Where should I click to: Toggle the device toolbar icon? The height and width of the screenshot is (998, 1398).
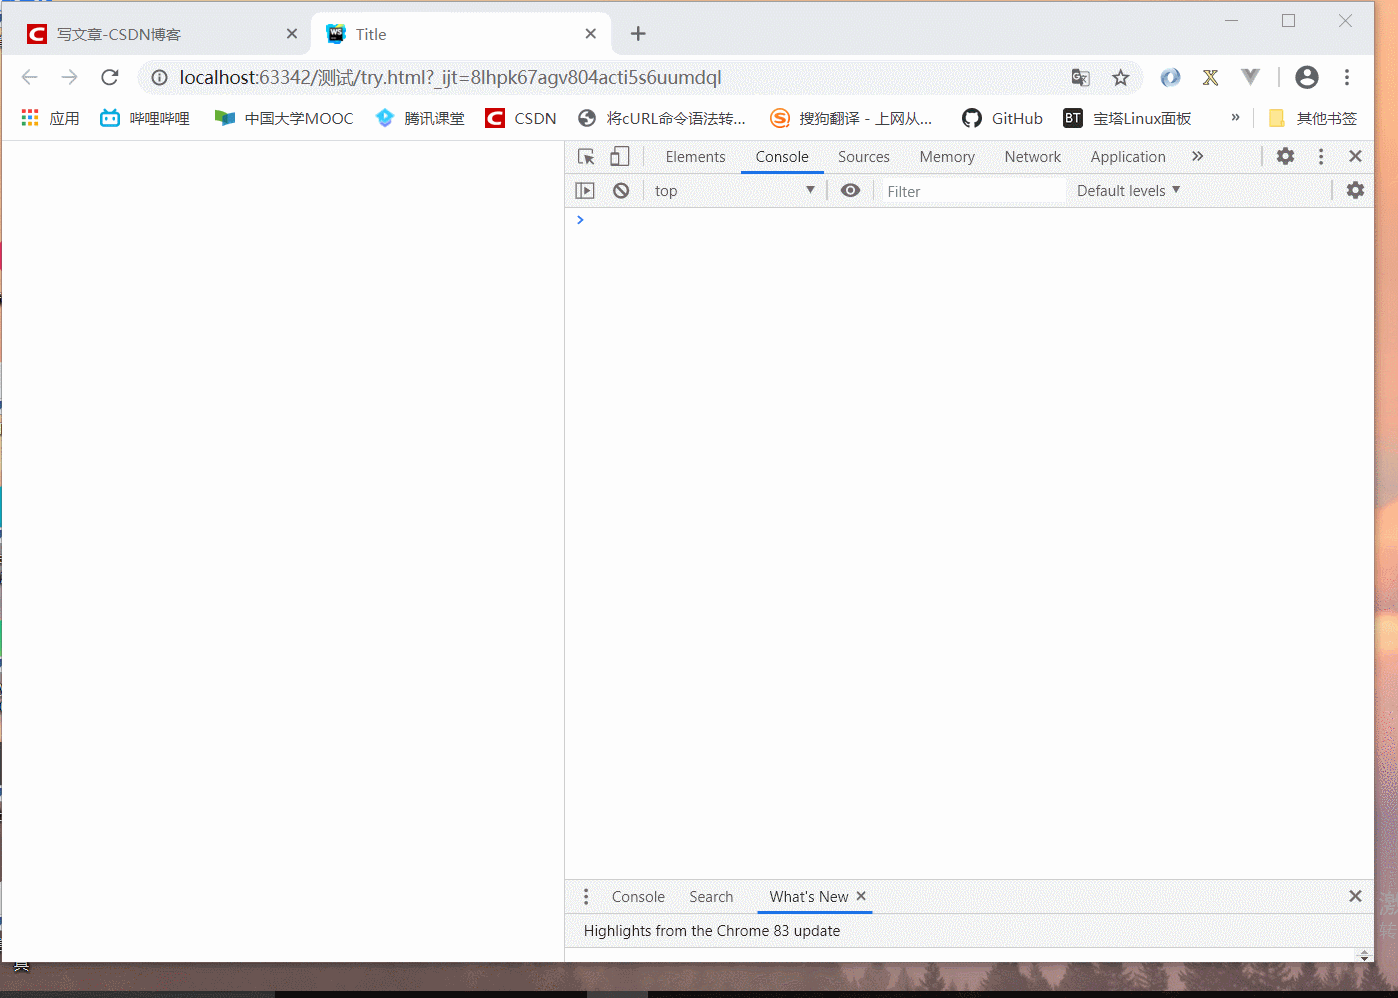(620, 157)
